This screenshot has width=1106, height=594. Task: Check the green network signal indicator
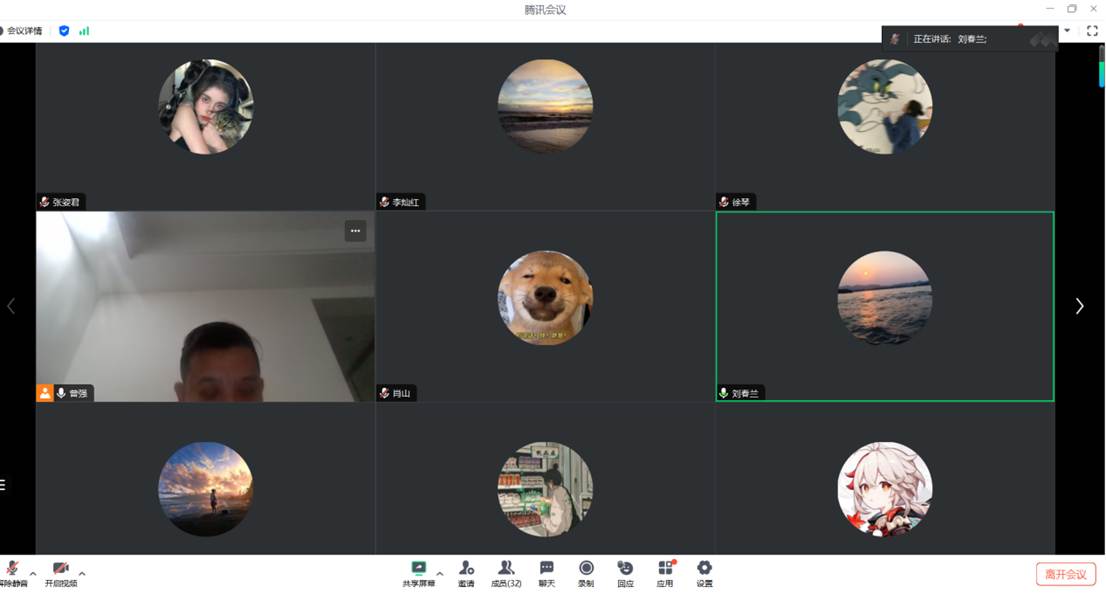coord(84,31)
